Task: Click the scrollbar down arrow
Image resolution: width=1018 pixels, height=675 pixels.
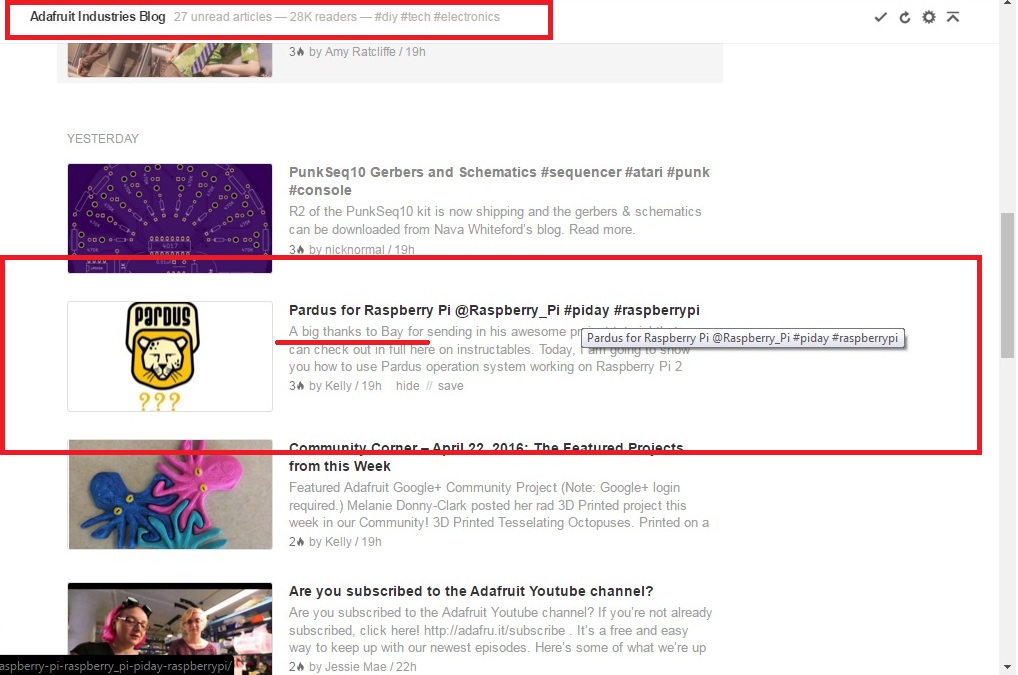Action: (x=1007, y=667)
